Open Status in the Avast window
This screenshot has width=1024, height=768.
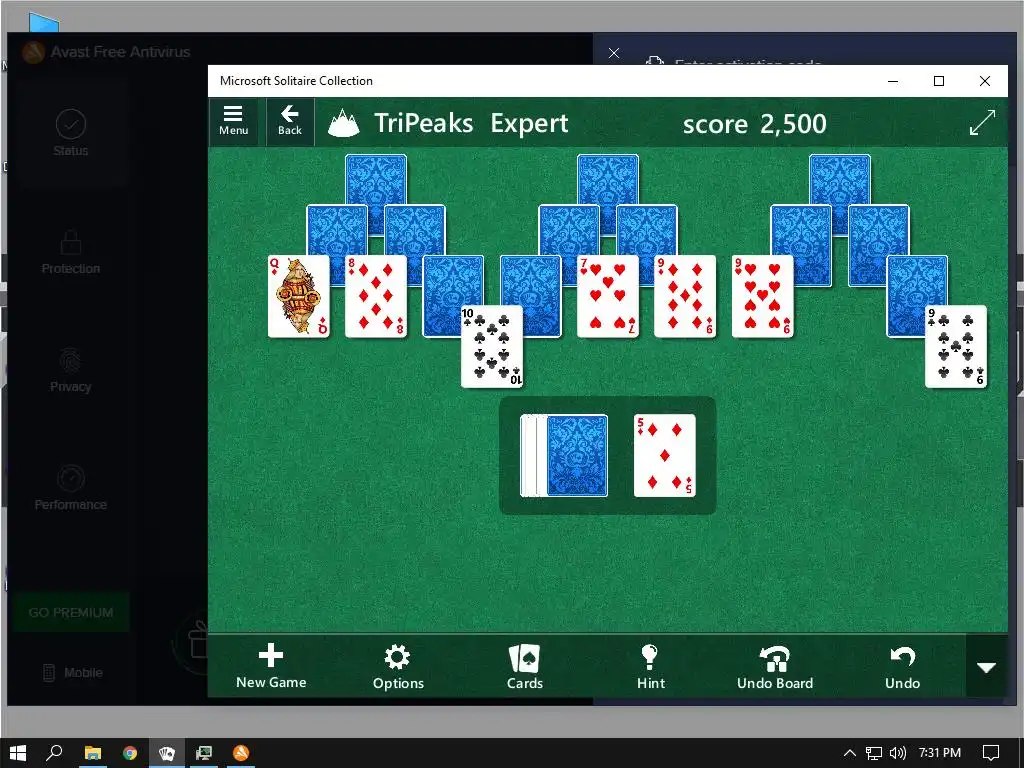pos(71,133)
